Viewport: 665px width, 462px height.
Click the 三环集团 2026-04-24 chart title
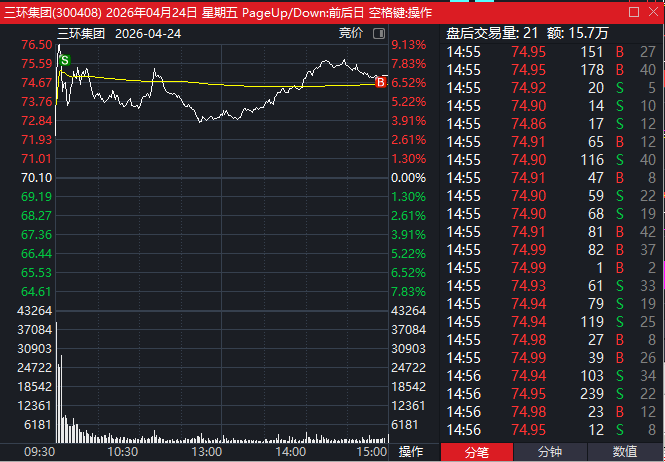[119, 34]
